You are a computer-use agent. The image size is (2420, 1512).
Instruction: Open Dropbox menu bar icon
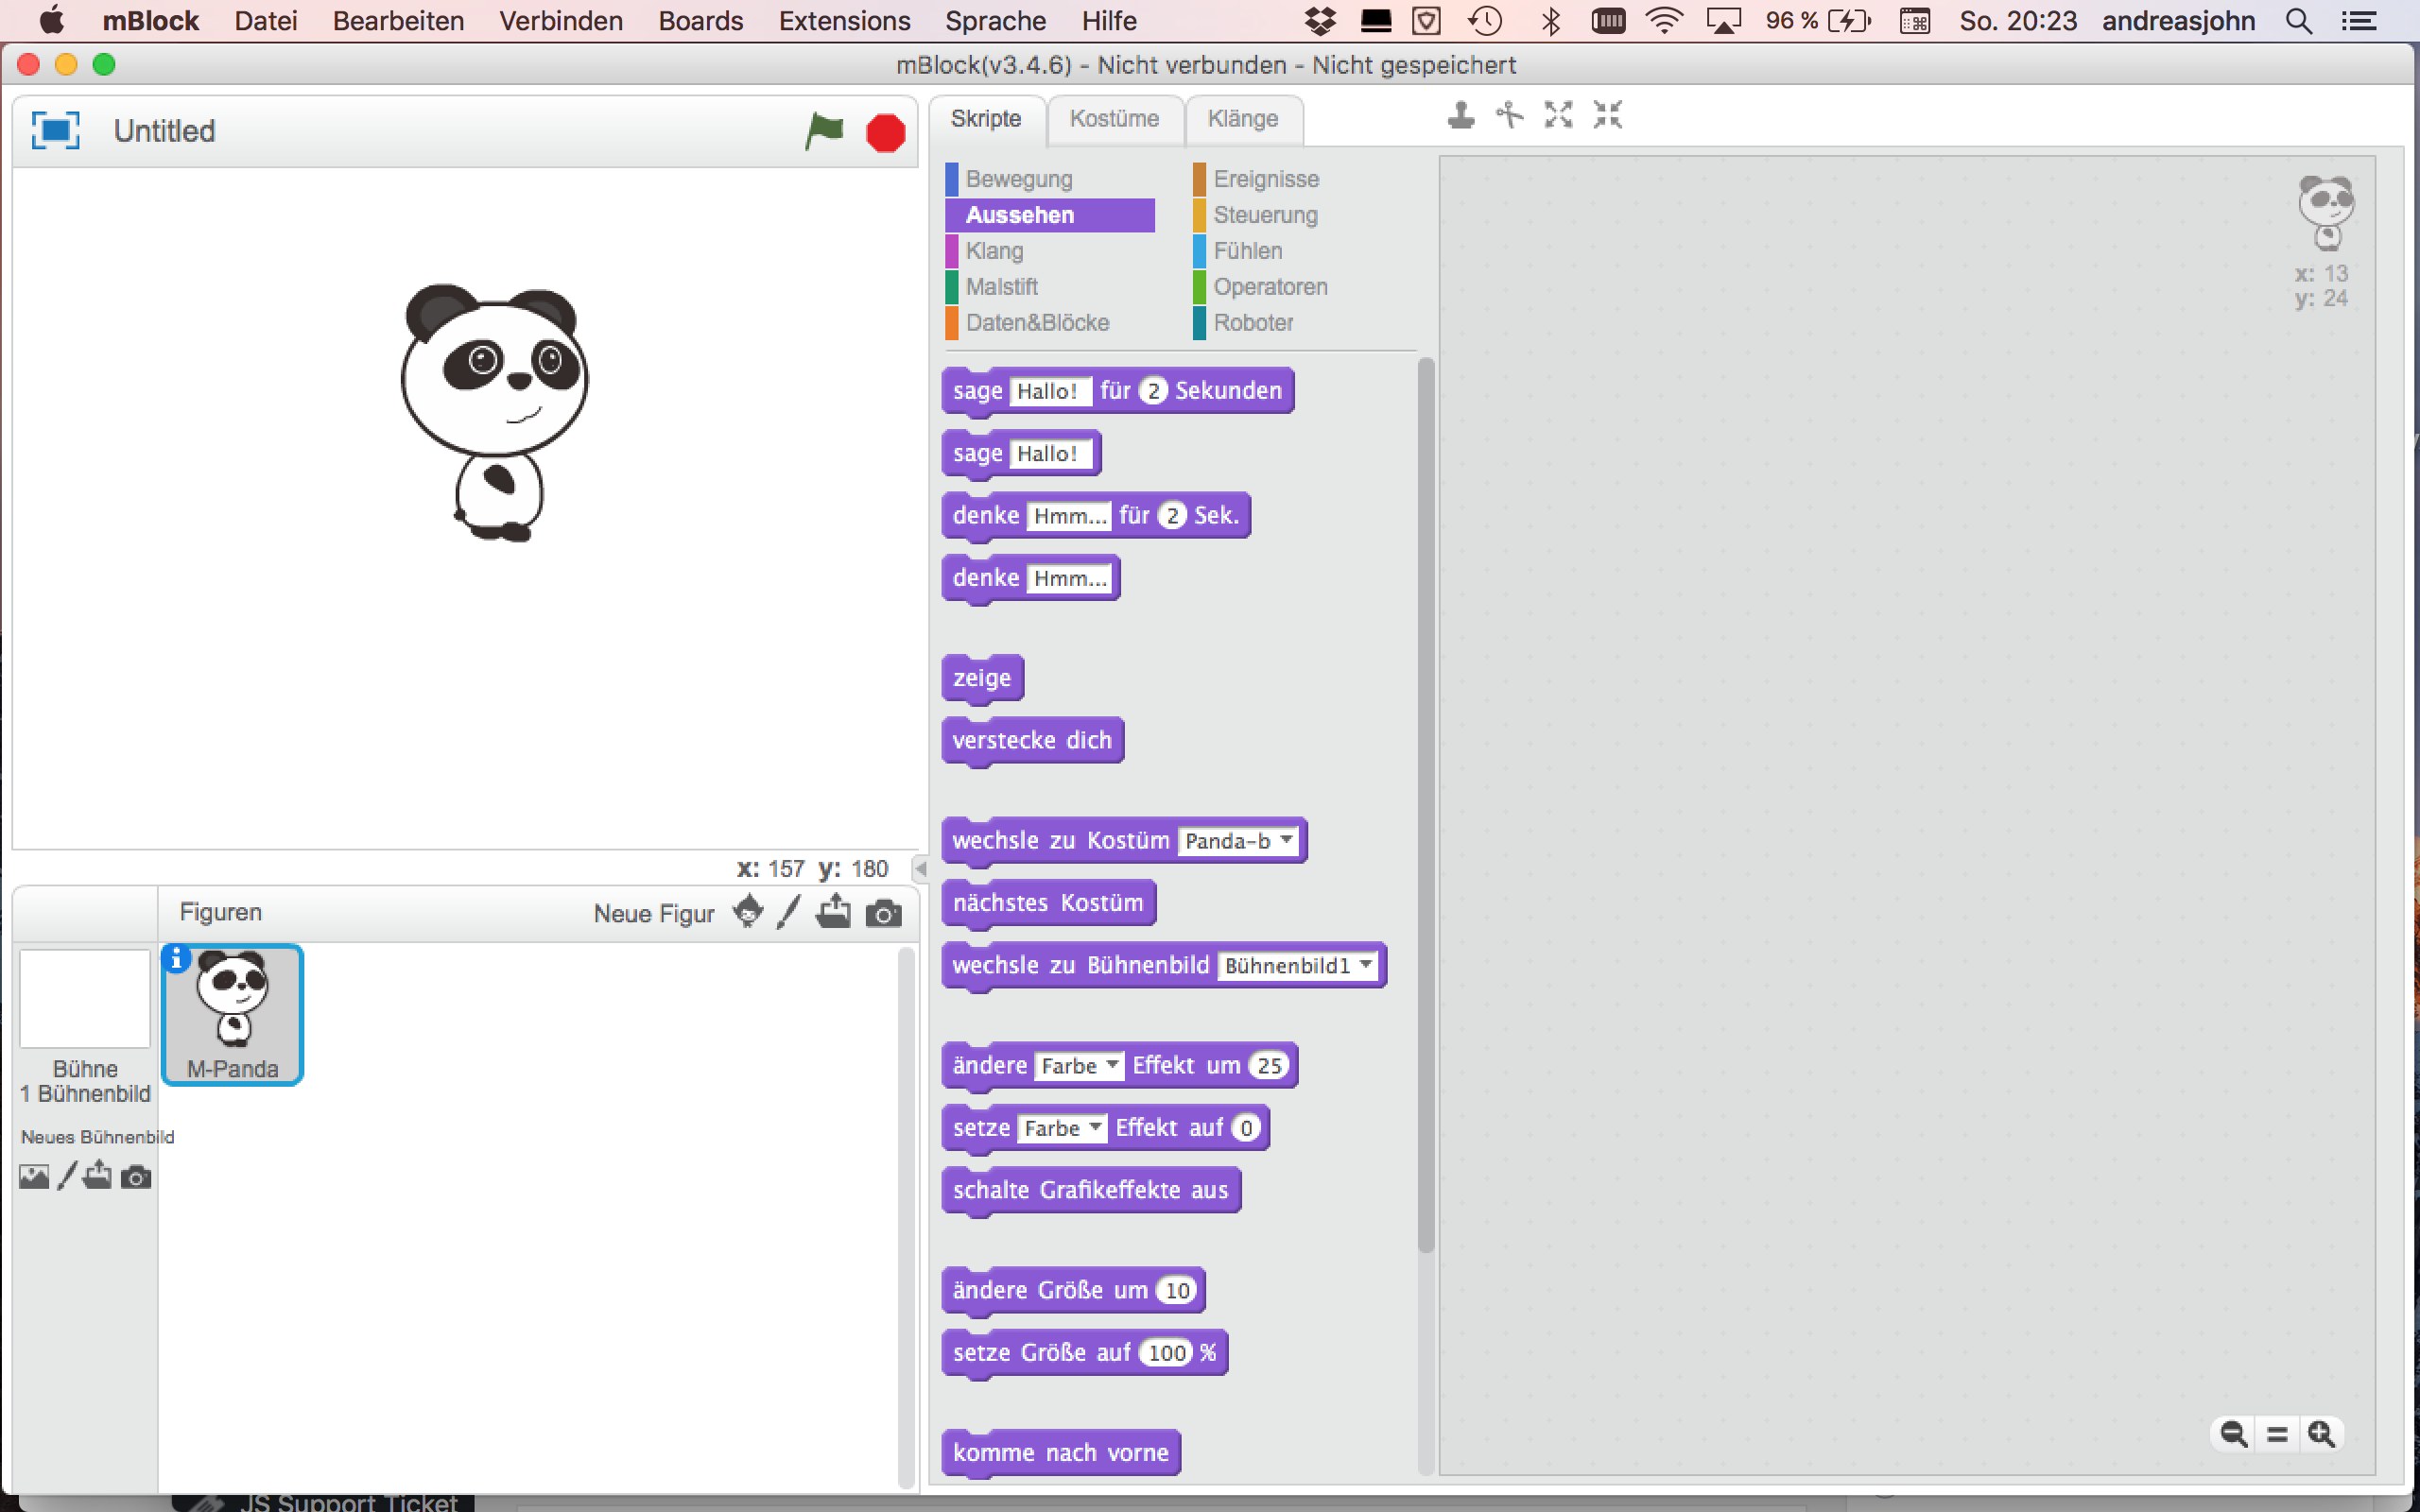tap(1320, 21)
